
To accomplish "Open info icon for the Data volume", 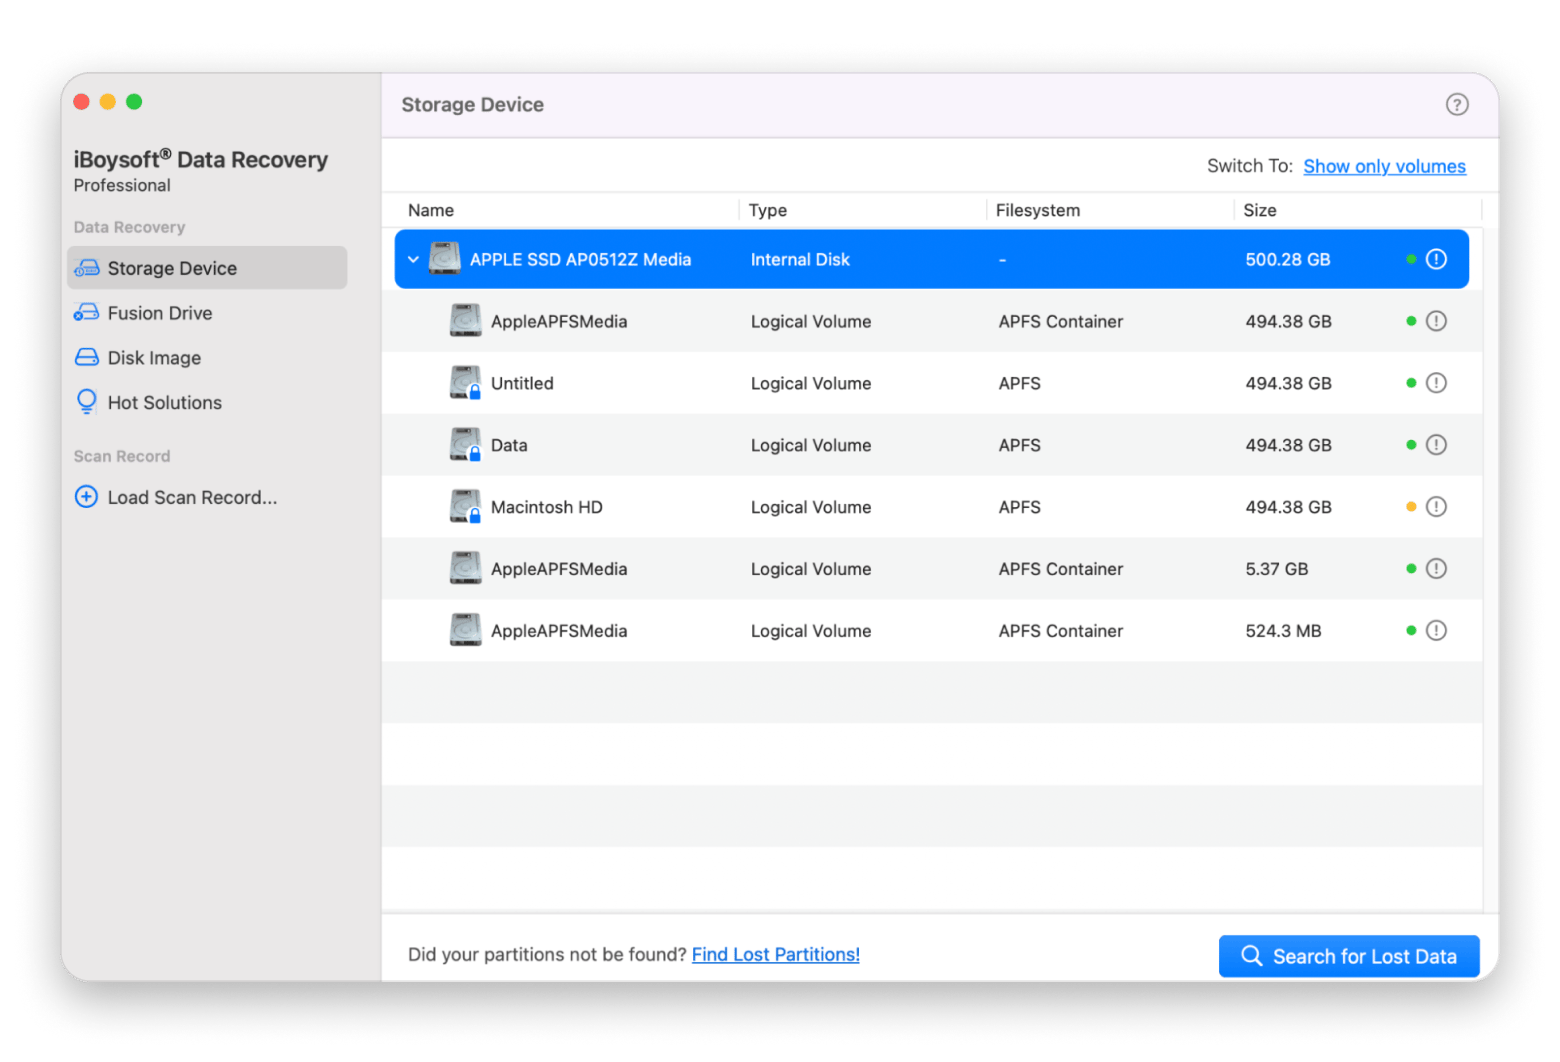I will pos(1436,445).
